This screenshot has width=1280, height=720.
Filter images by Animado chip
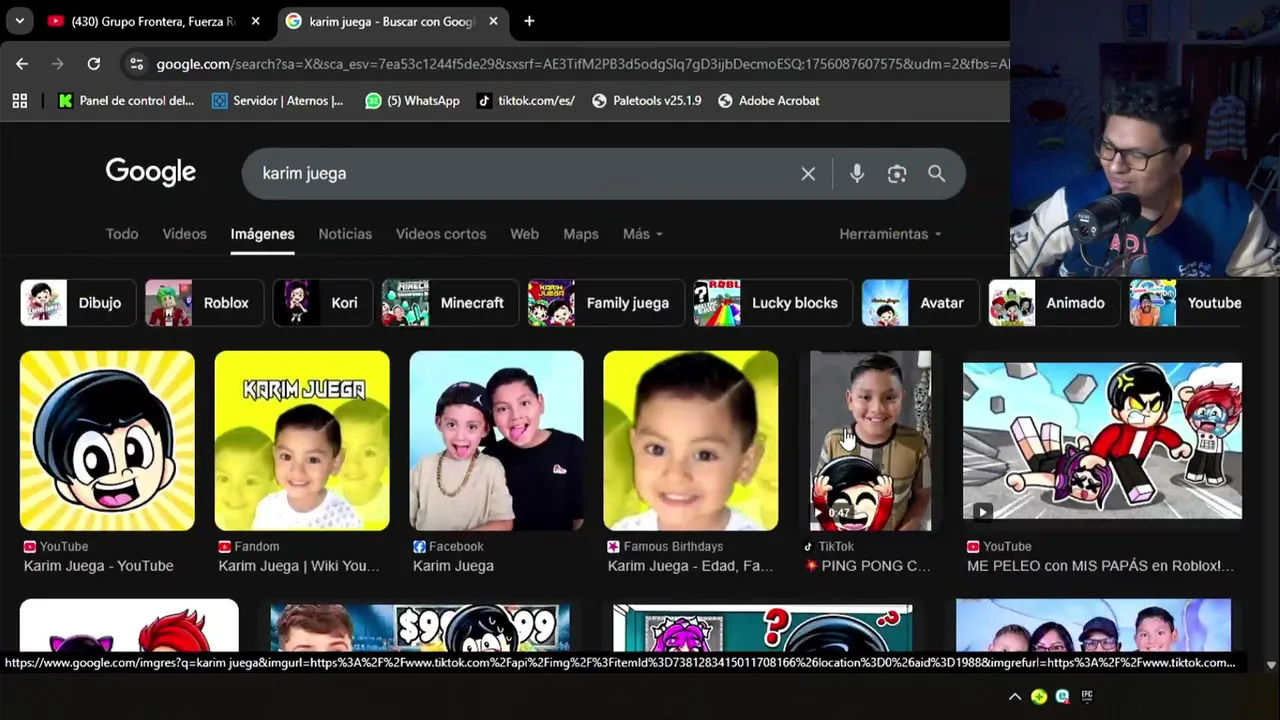coord(1054,303)
